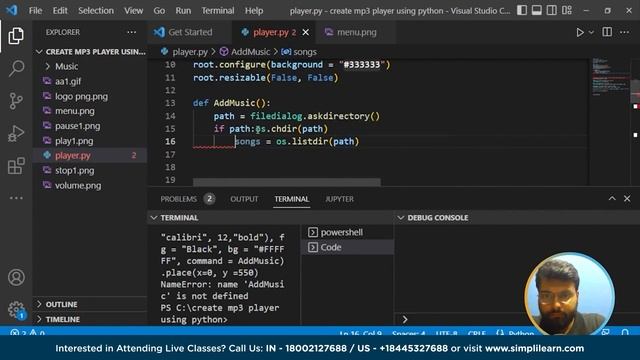The image size is (640, 360).
Task: Select the Terminal panel tab
Action: pos(291,199)
